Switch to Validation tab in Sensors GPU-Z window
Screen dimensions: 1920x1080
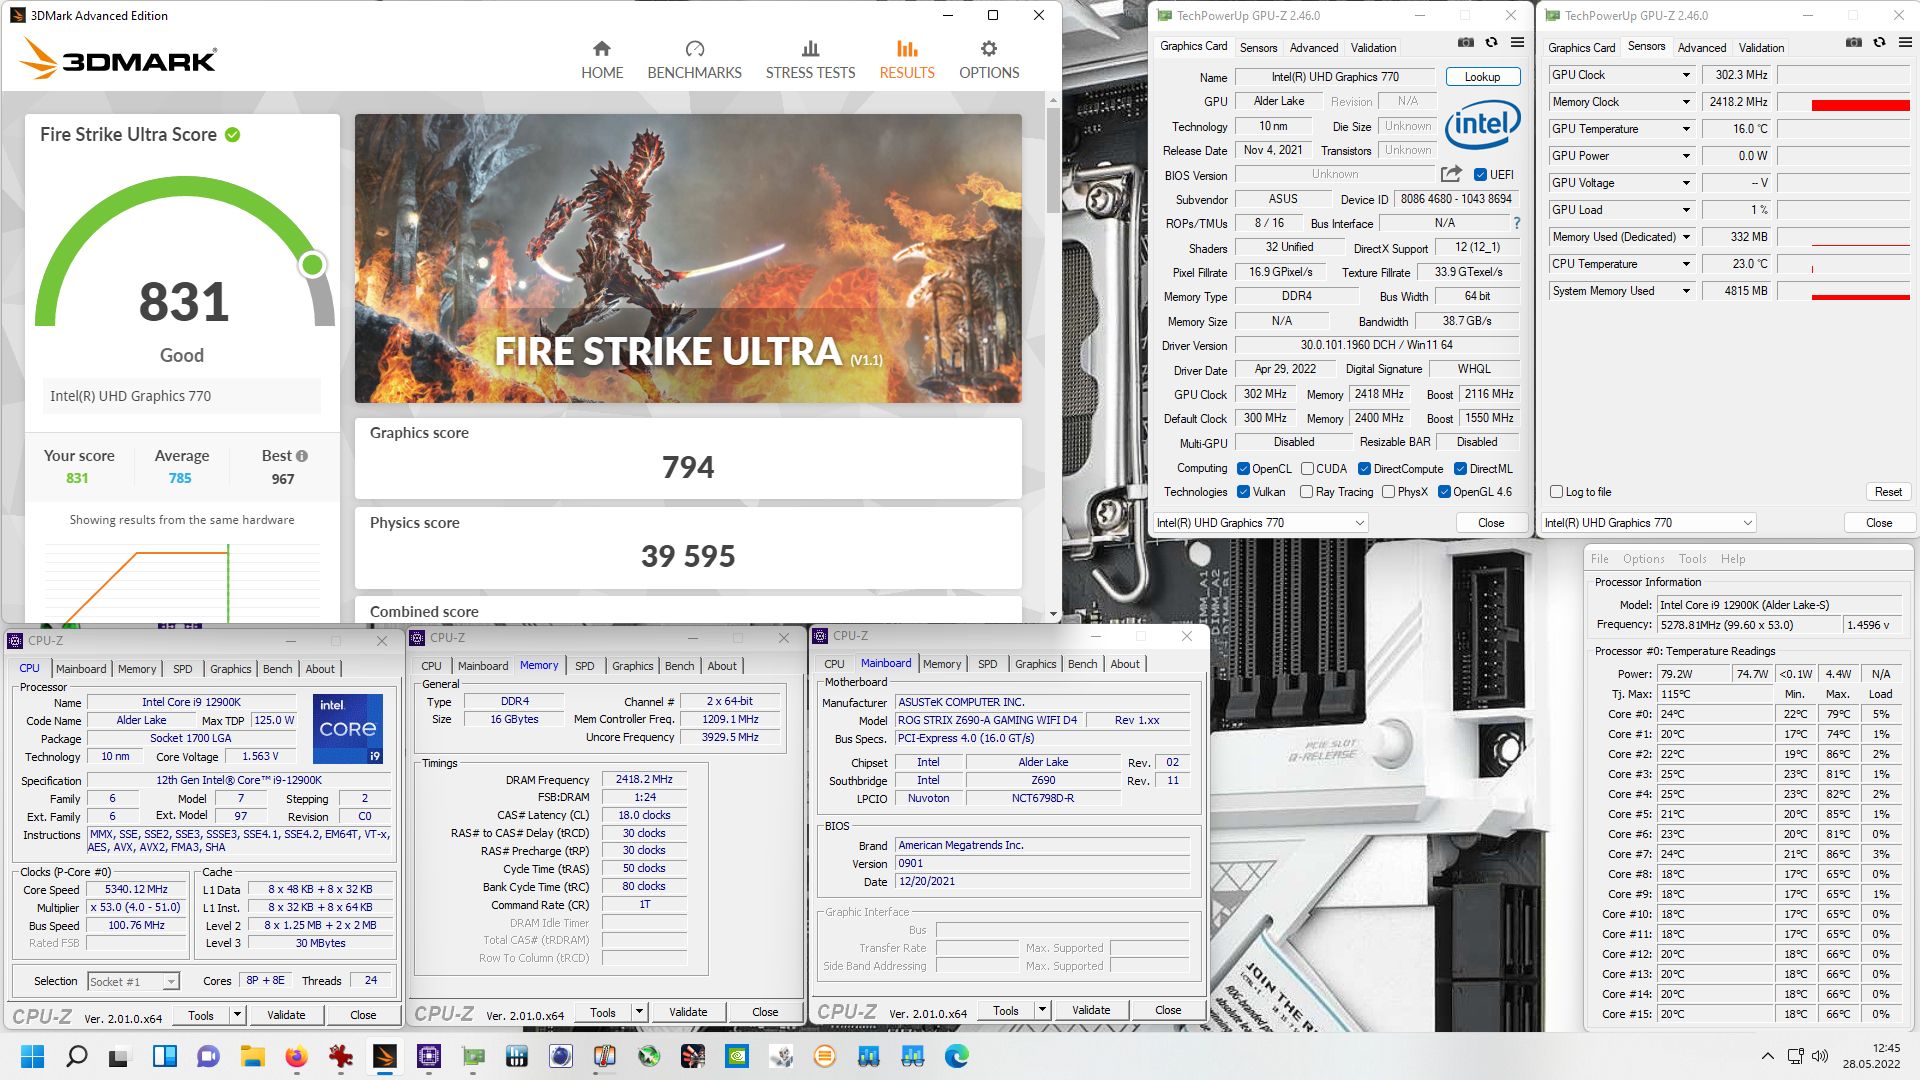click(x=1761, y=47)
